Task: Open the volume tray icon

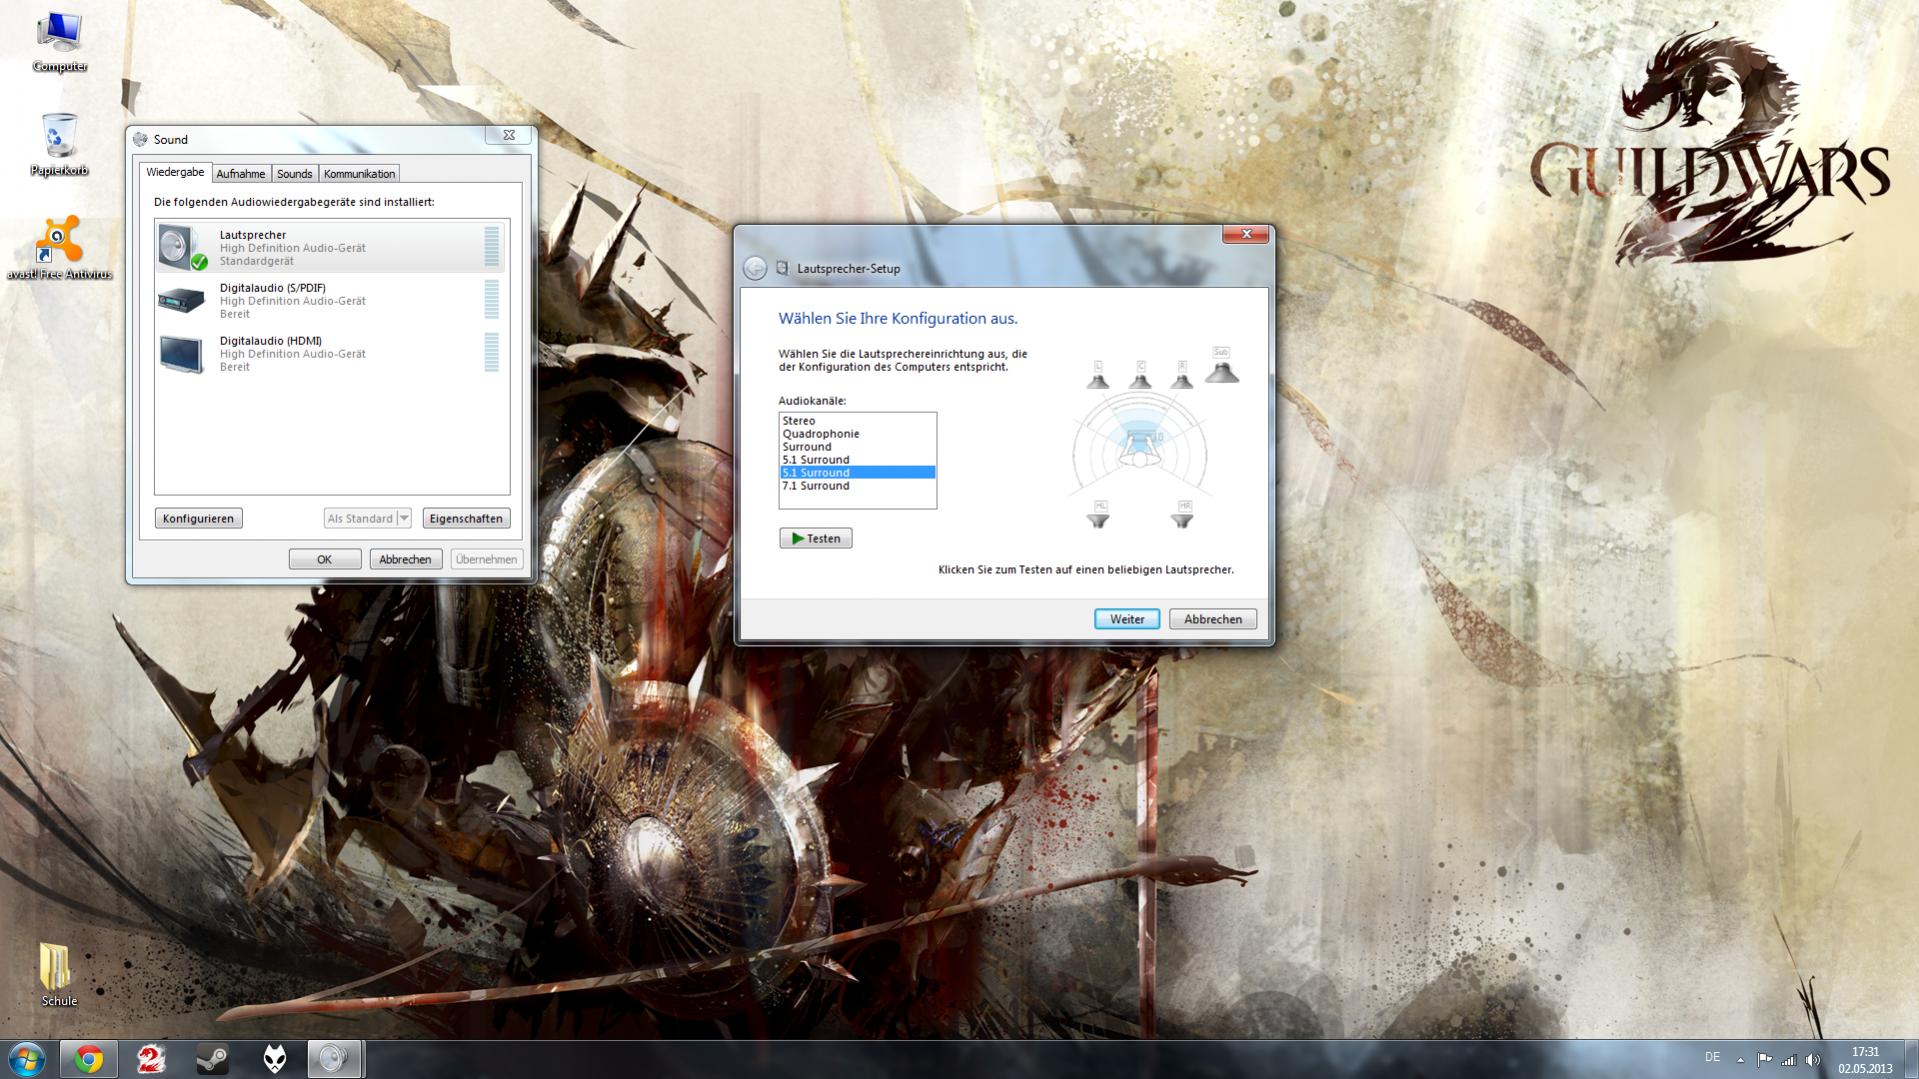Action: (1813, 1060)
